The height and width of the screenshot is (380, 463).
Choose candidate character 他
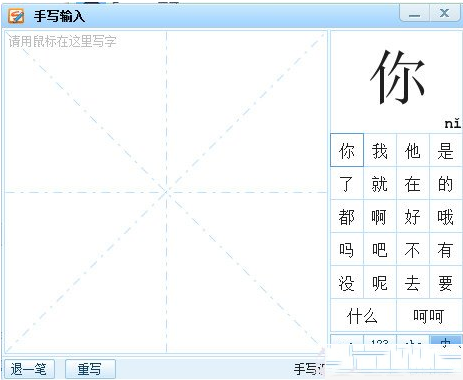click(413, 150)
